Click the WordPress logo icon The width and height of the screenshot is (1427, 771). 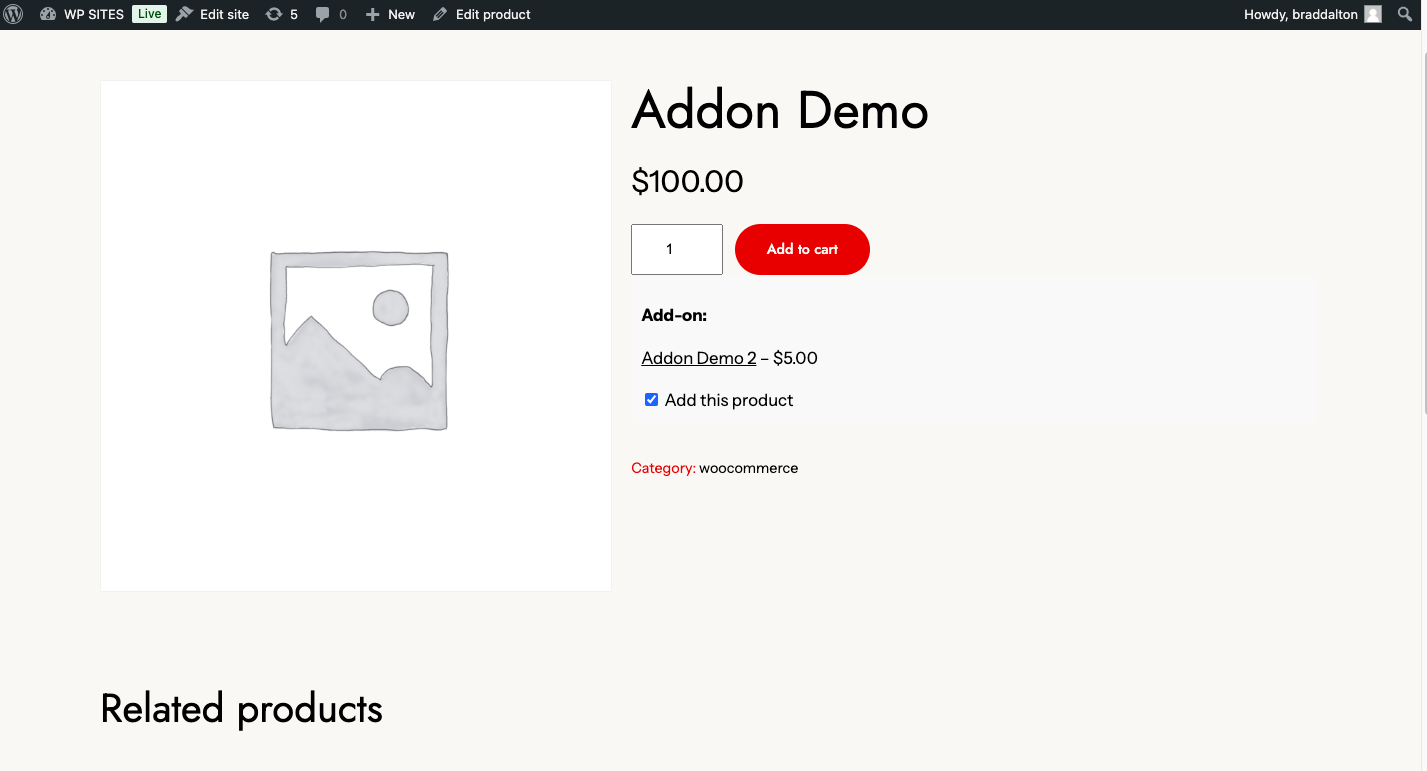13,14
